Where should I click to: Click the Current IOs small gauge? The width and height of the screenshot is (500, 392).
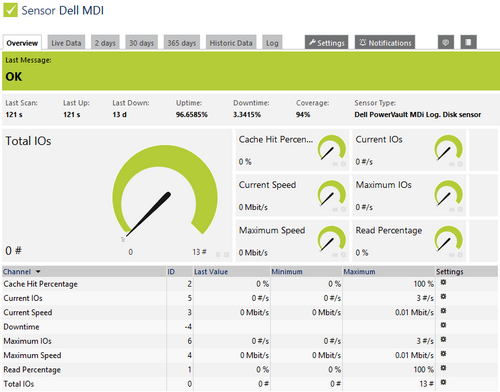[x=449, y=148]
